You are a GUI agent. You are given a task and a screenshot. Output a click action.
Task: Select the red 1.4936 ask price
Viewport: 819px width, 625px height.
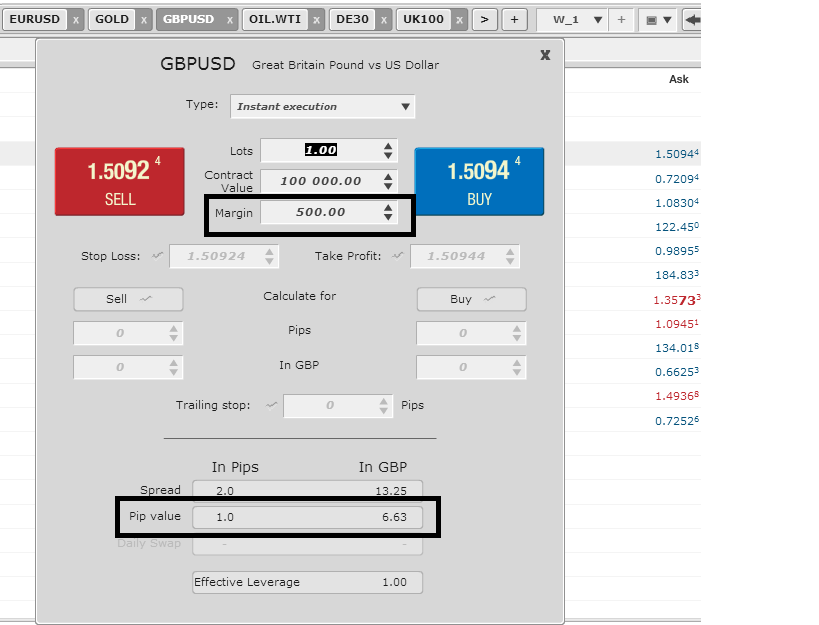677,396
